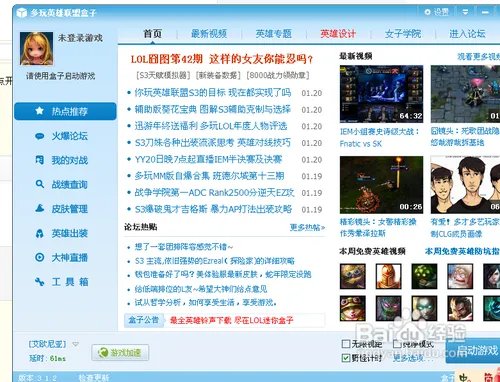500x382 pixels.
Task: Open the 囧镜头 死歌团战 video thumbnail
Action: click(465, 94)
